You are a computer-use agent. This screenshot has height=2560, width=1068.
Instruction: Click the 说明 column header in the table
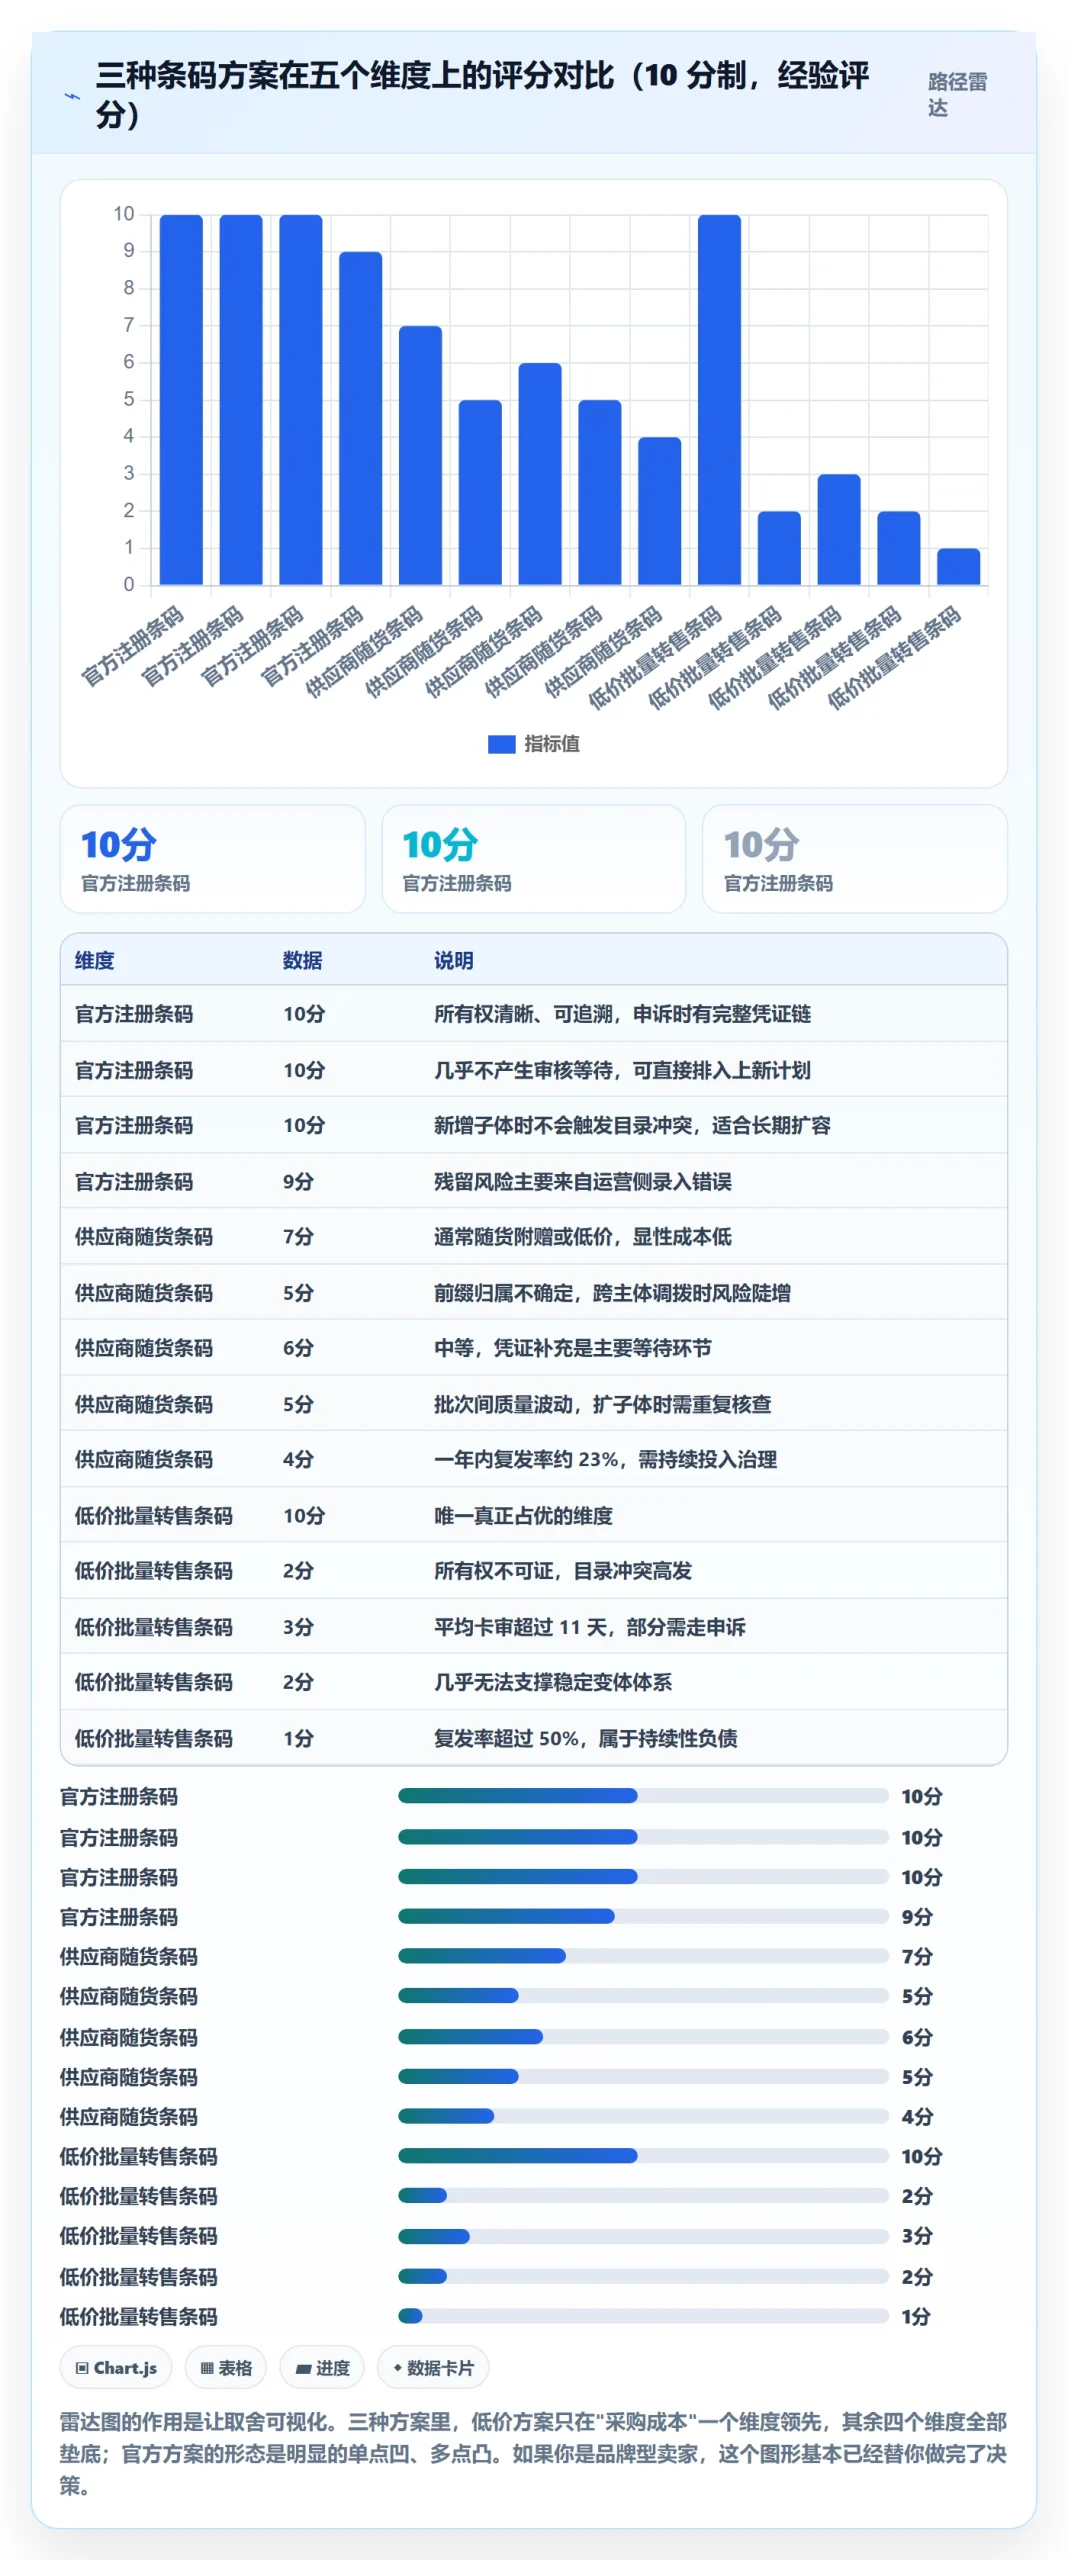[x=453, y=961]
